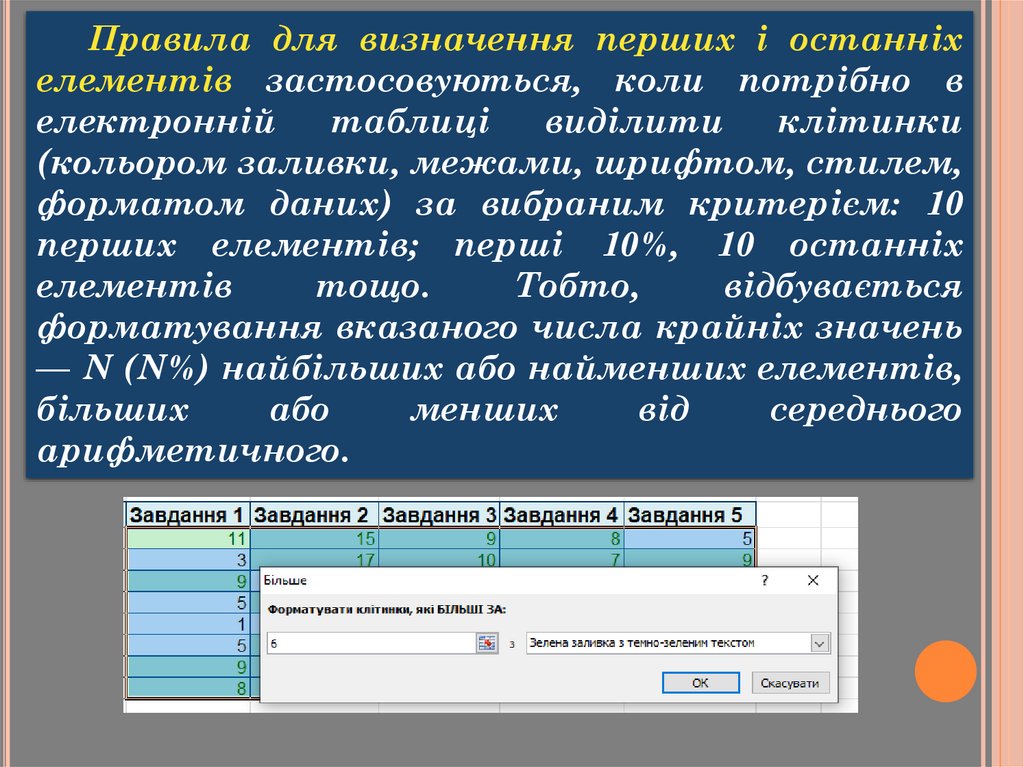Open the format style dropdown arrow
The width and height of the screenshot is (1024, 767).
pos(820,644)
